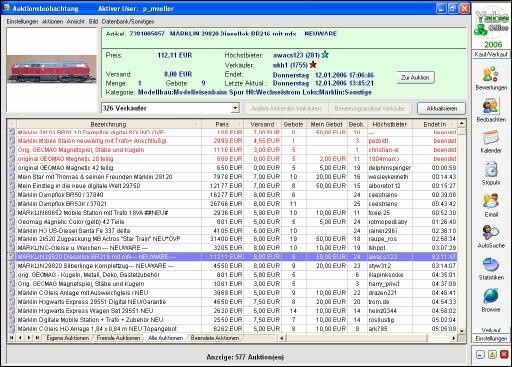Viewport: 512px width, 367px height.
Task: Click the minimize-style icon in sidebar bottom
Action: tap(480, 354)
